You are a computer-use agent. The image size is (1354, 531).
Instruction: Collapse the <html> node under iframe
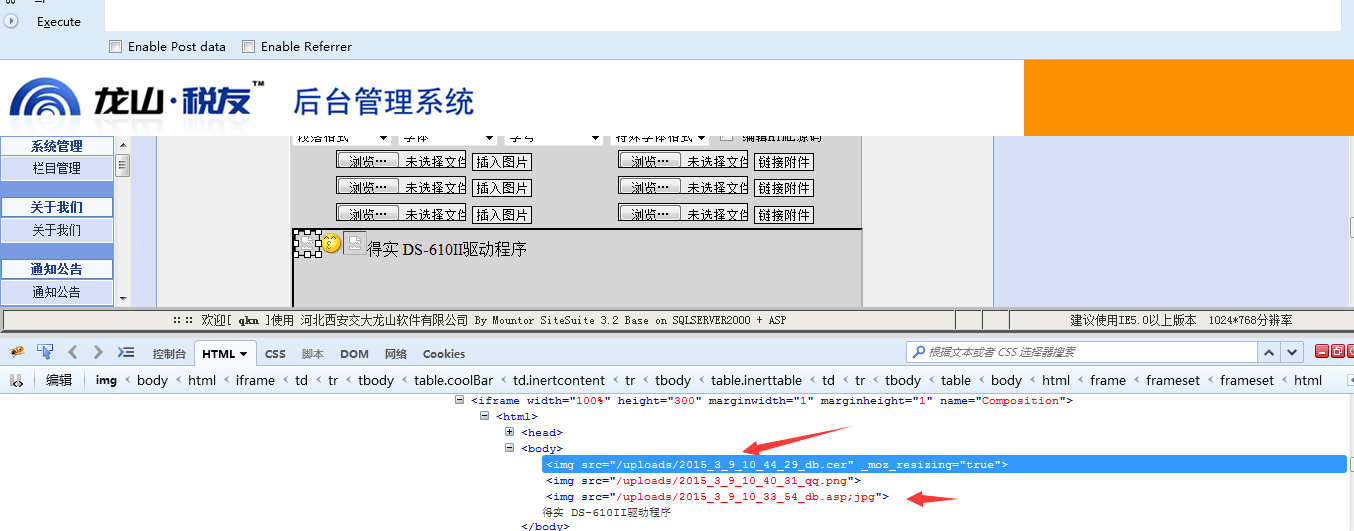click(484, 416)
